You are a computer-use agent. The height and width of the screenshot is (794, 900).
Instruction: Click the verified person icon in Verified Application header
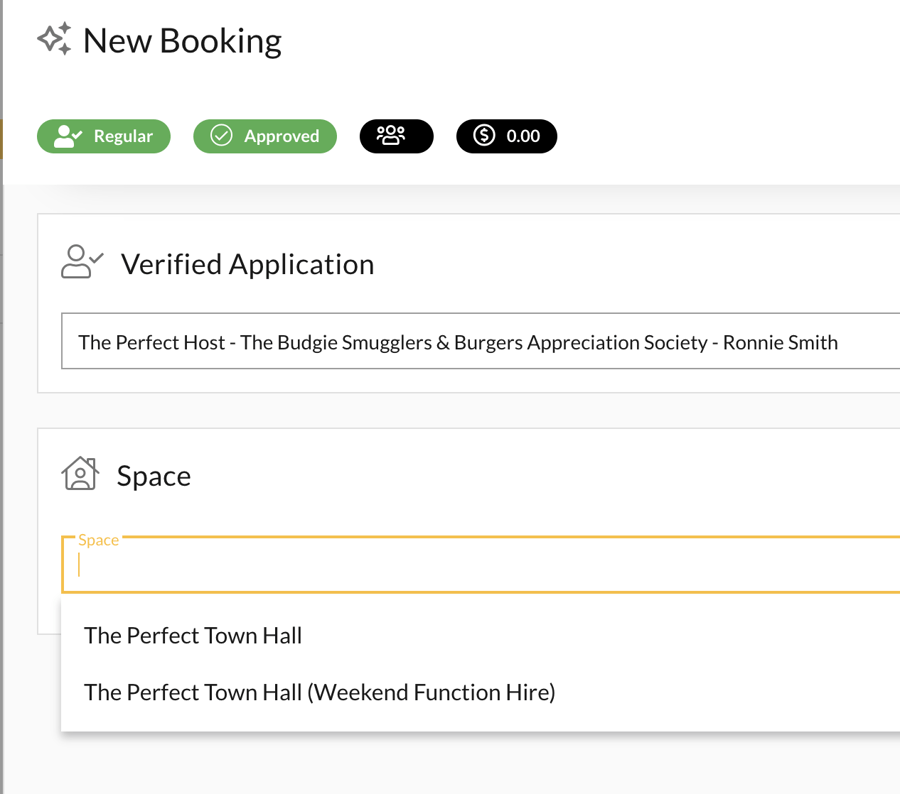[80, 263]
